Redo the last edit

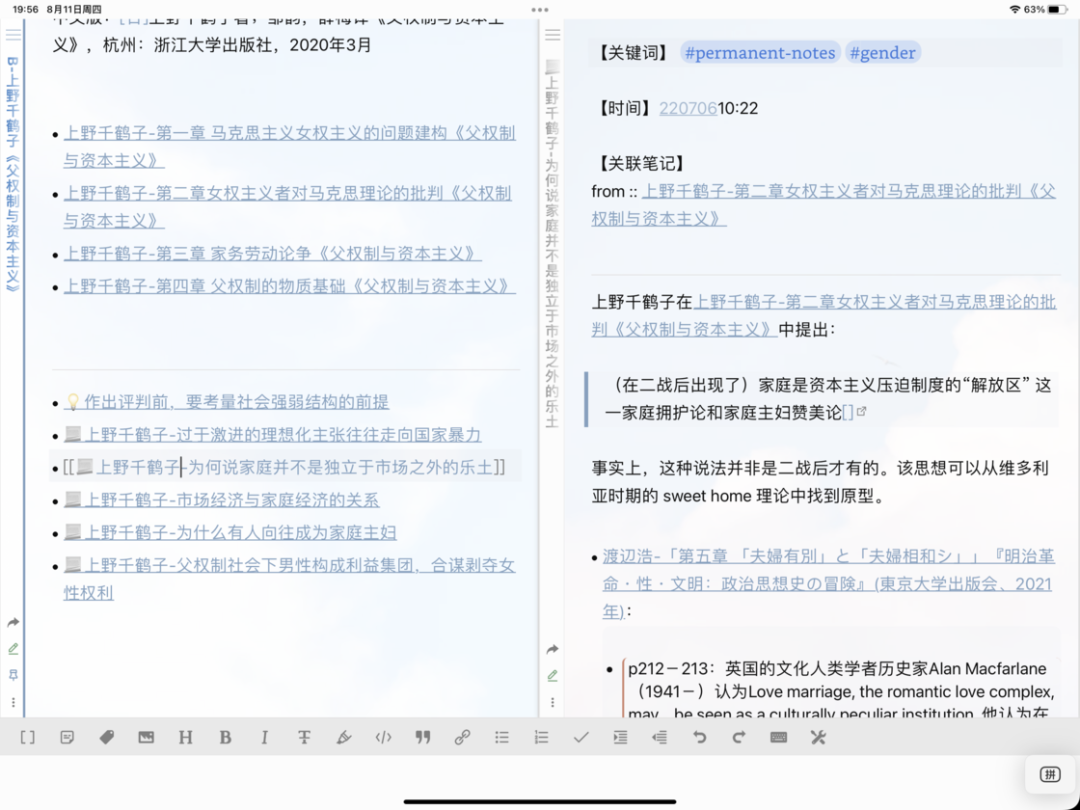[739, 738]
